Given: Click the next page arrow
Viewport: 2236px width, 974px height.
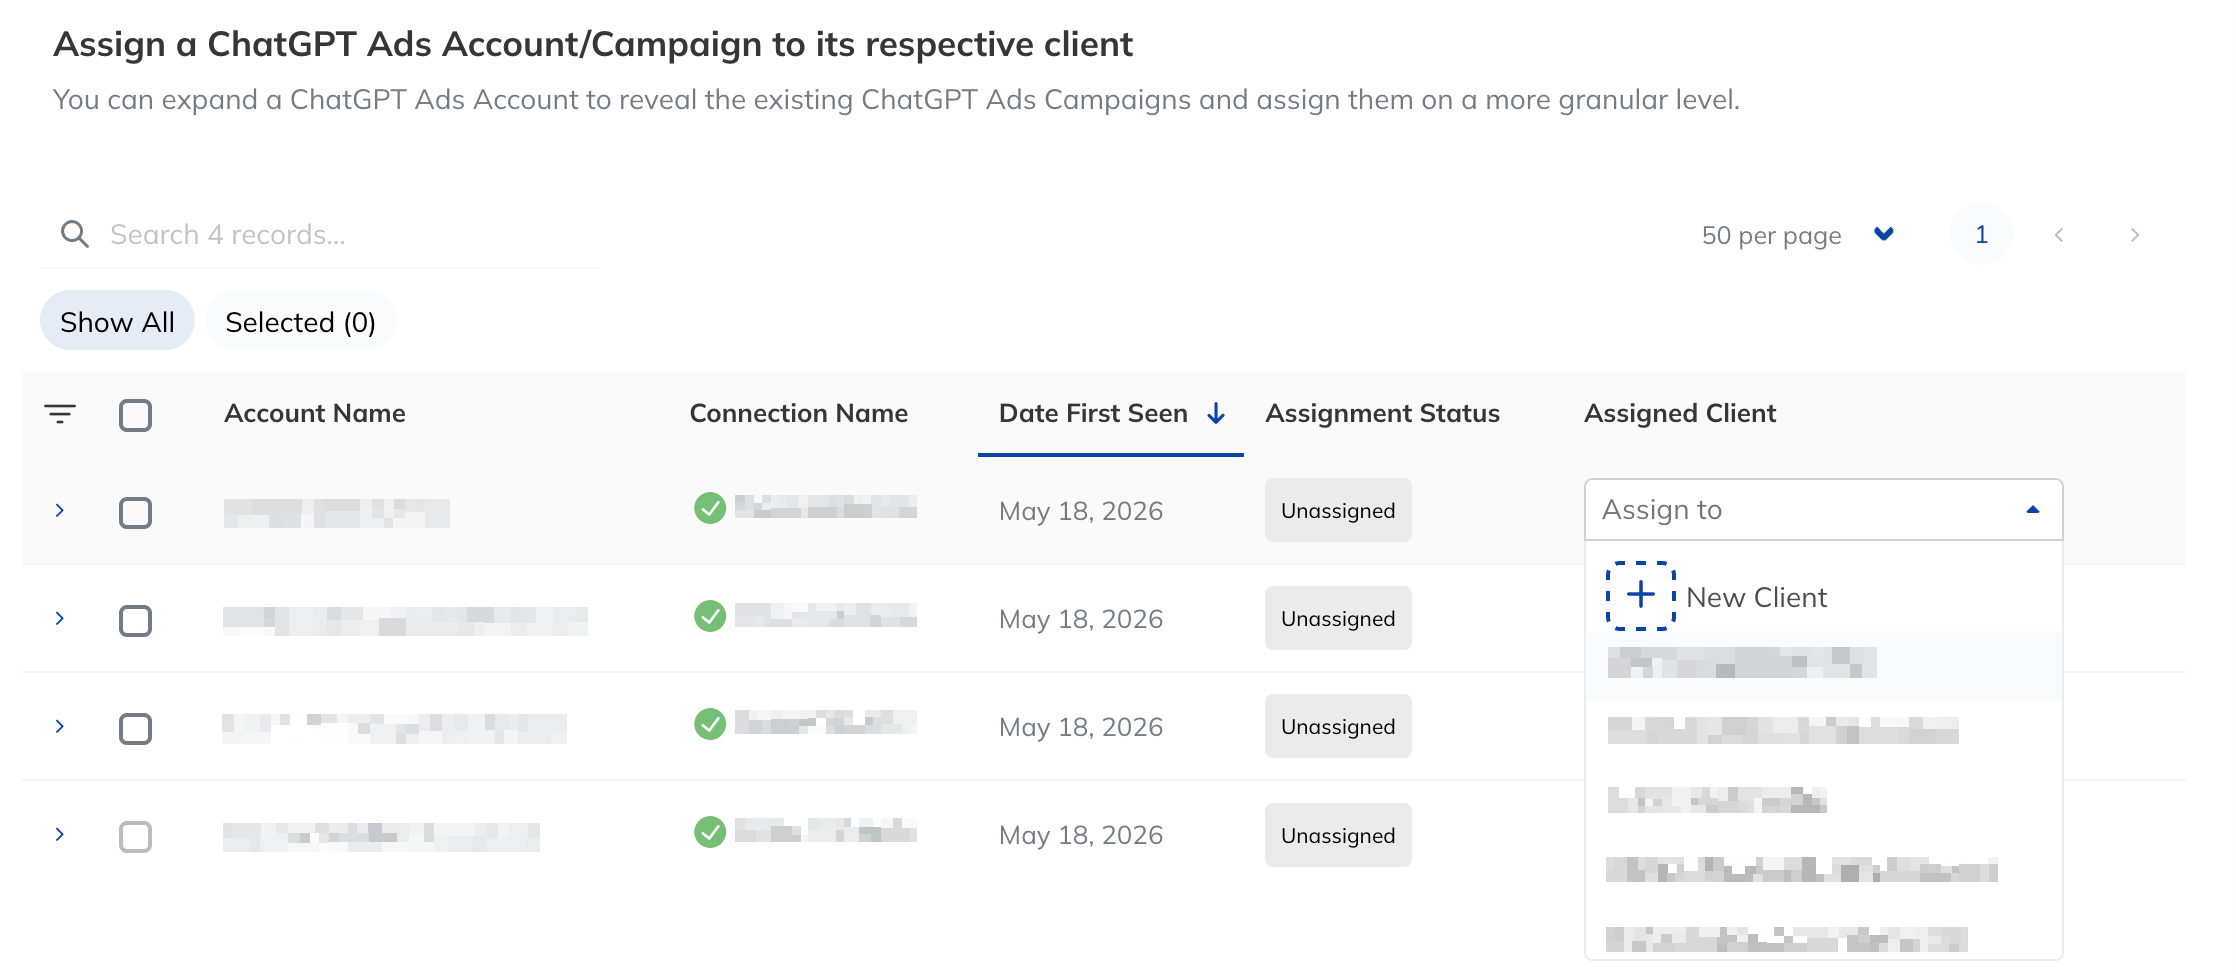Looking at the screenshot, I should [x=2135, y=235].
